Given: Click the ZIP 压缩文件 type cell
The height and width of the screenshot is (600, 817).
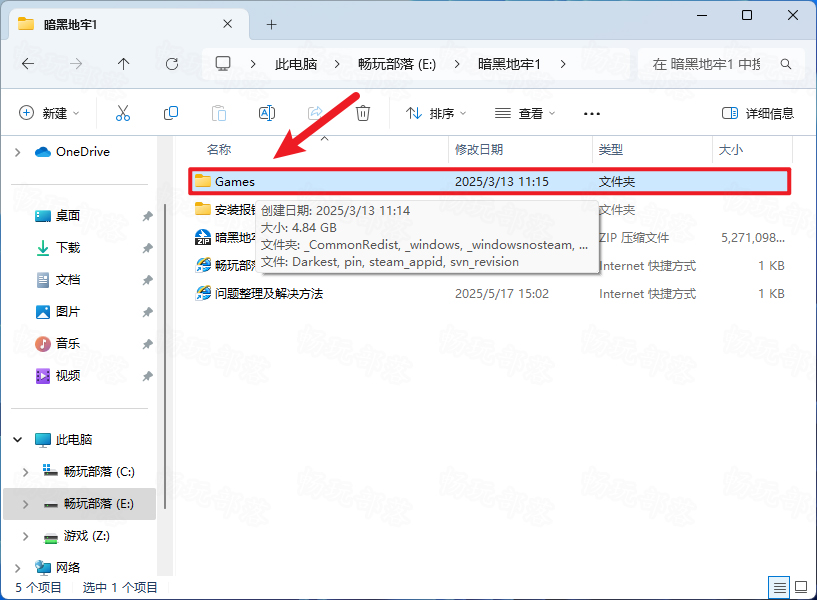Looking at the screenshot, I should pyautogui.click(x=634, y=238).
